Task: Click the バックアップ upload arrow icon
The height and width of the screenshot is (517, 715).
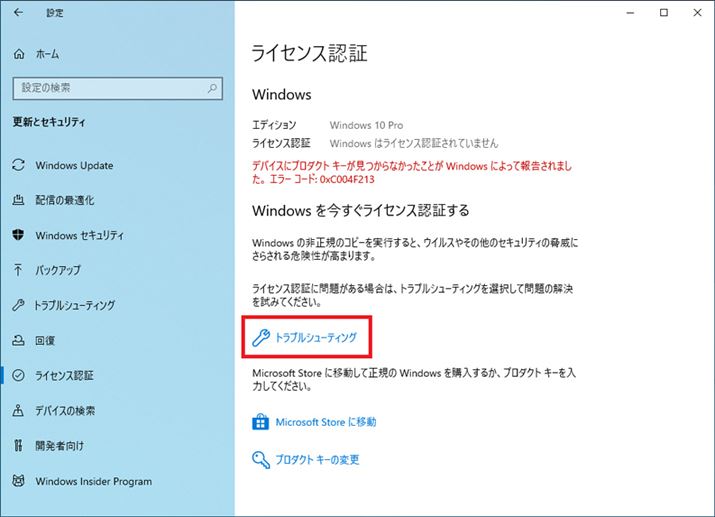Action: pos(18,270)
